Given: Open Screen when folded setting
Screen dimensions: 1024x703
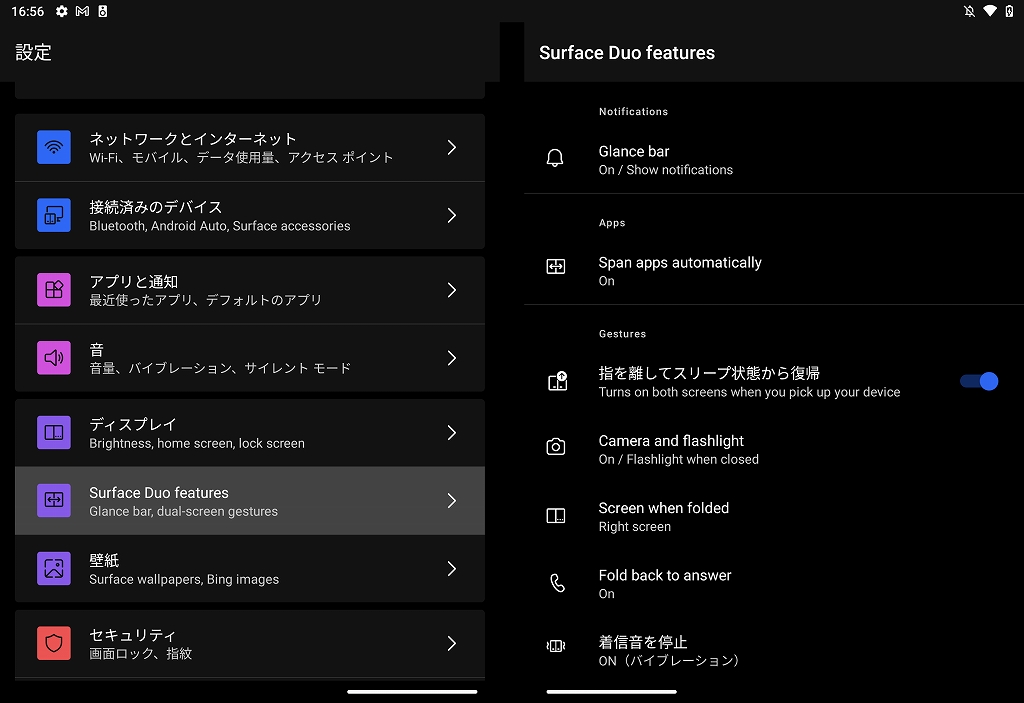Looking at the screenshot, I should 774,517.
